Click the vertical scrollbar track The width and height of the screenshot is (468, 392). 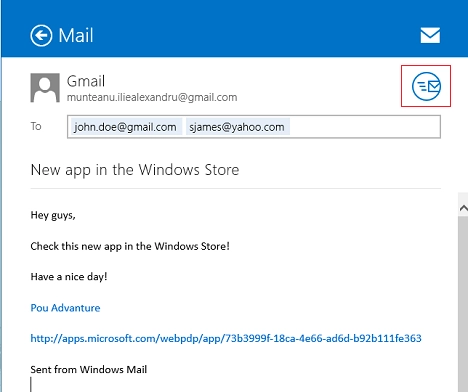(463, 303)
